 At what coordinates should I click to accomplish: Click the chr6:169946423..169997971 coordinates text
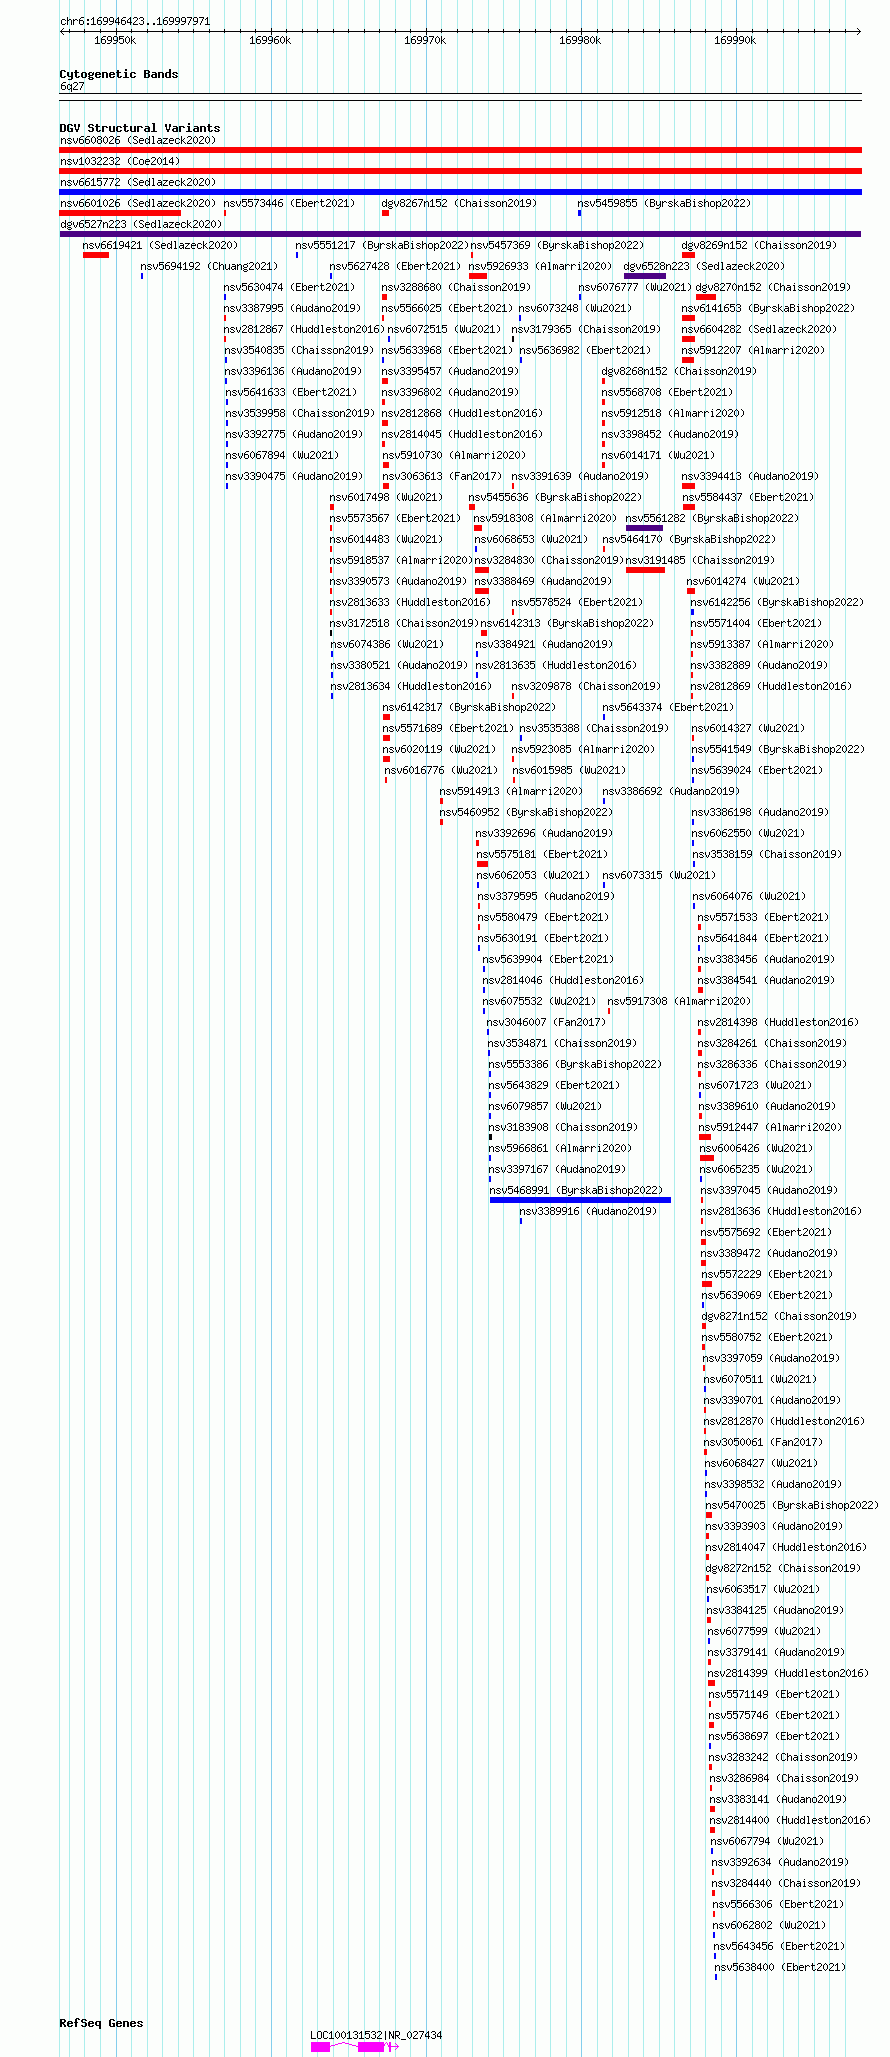coord(135,21)
